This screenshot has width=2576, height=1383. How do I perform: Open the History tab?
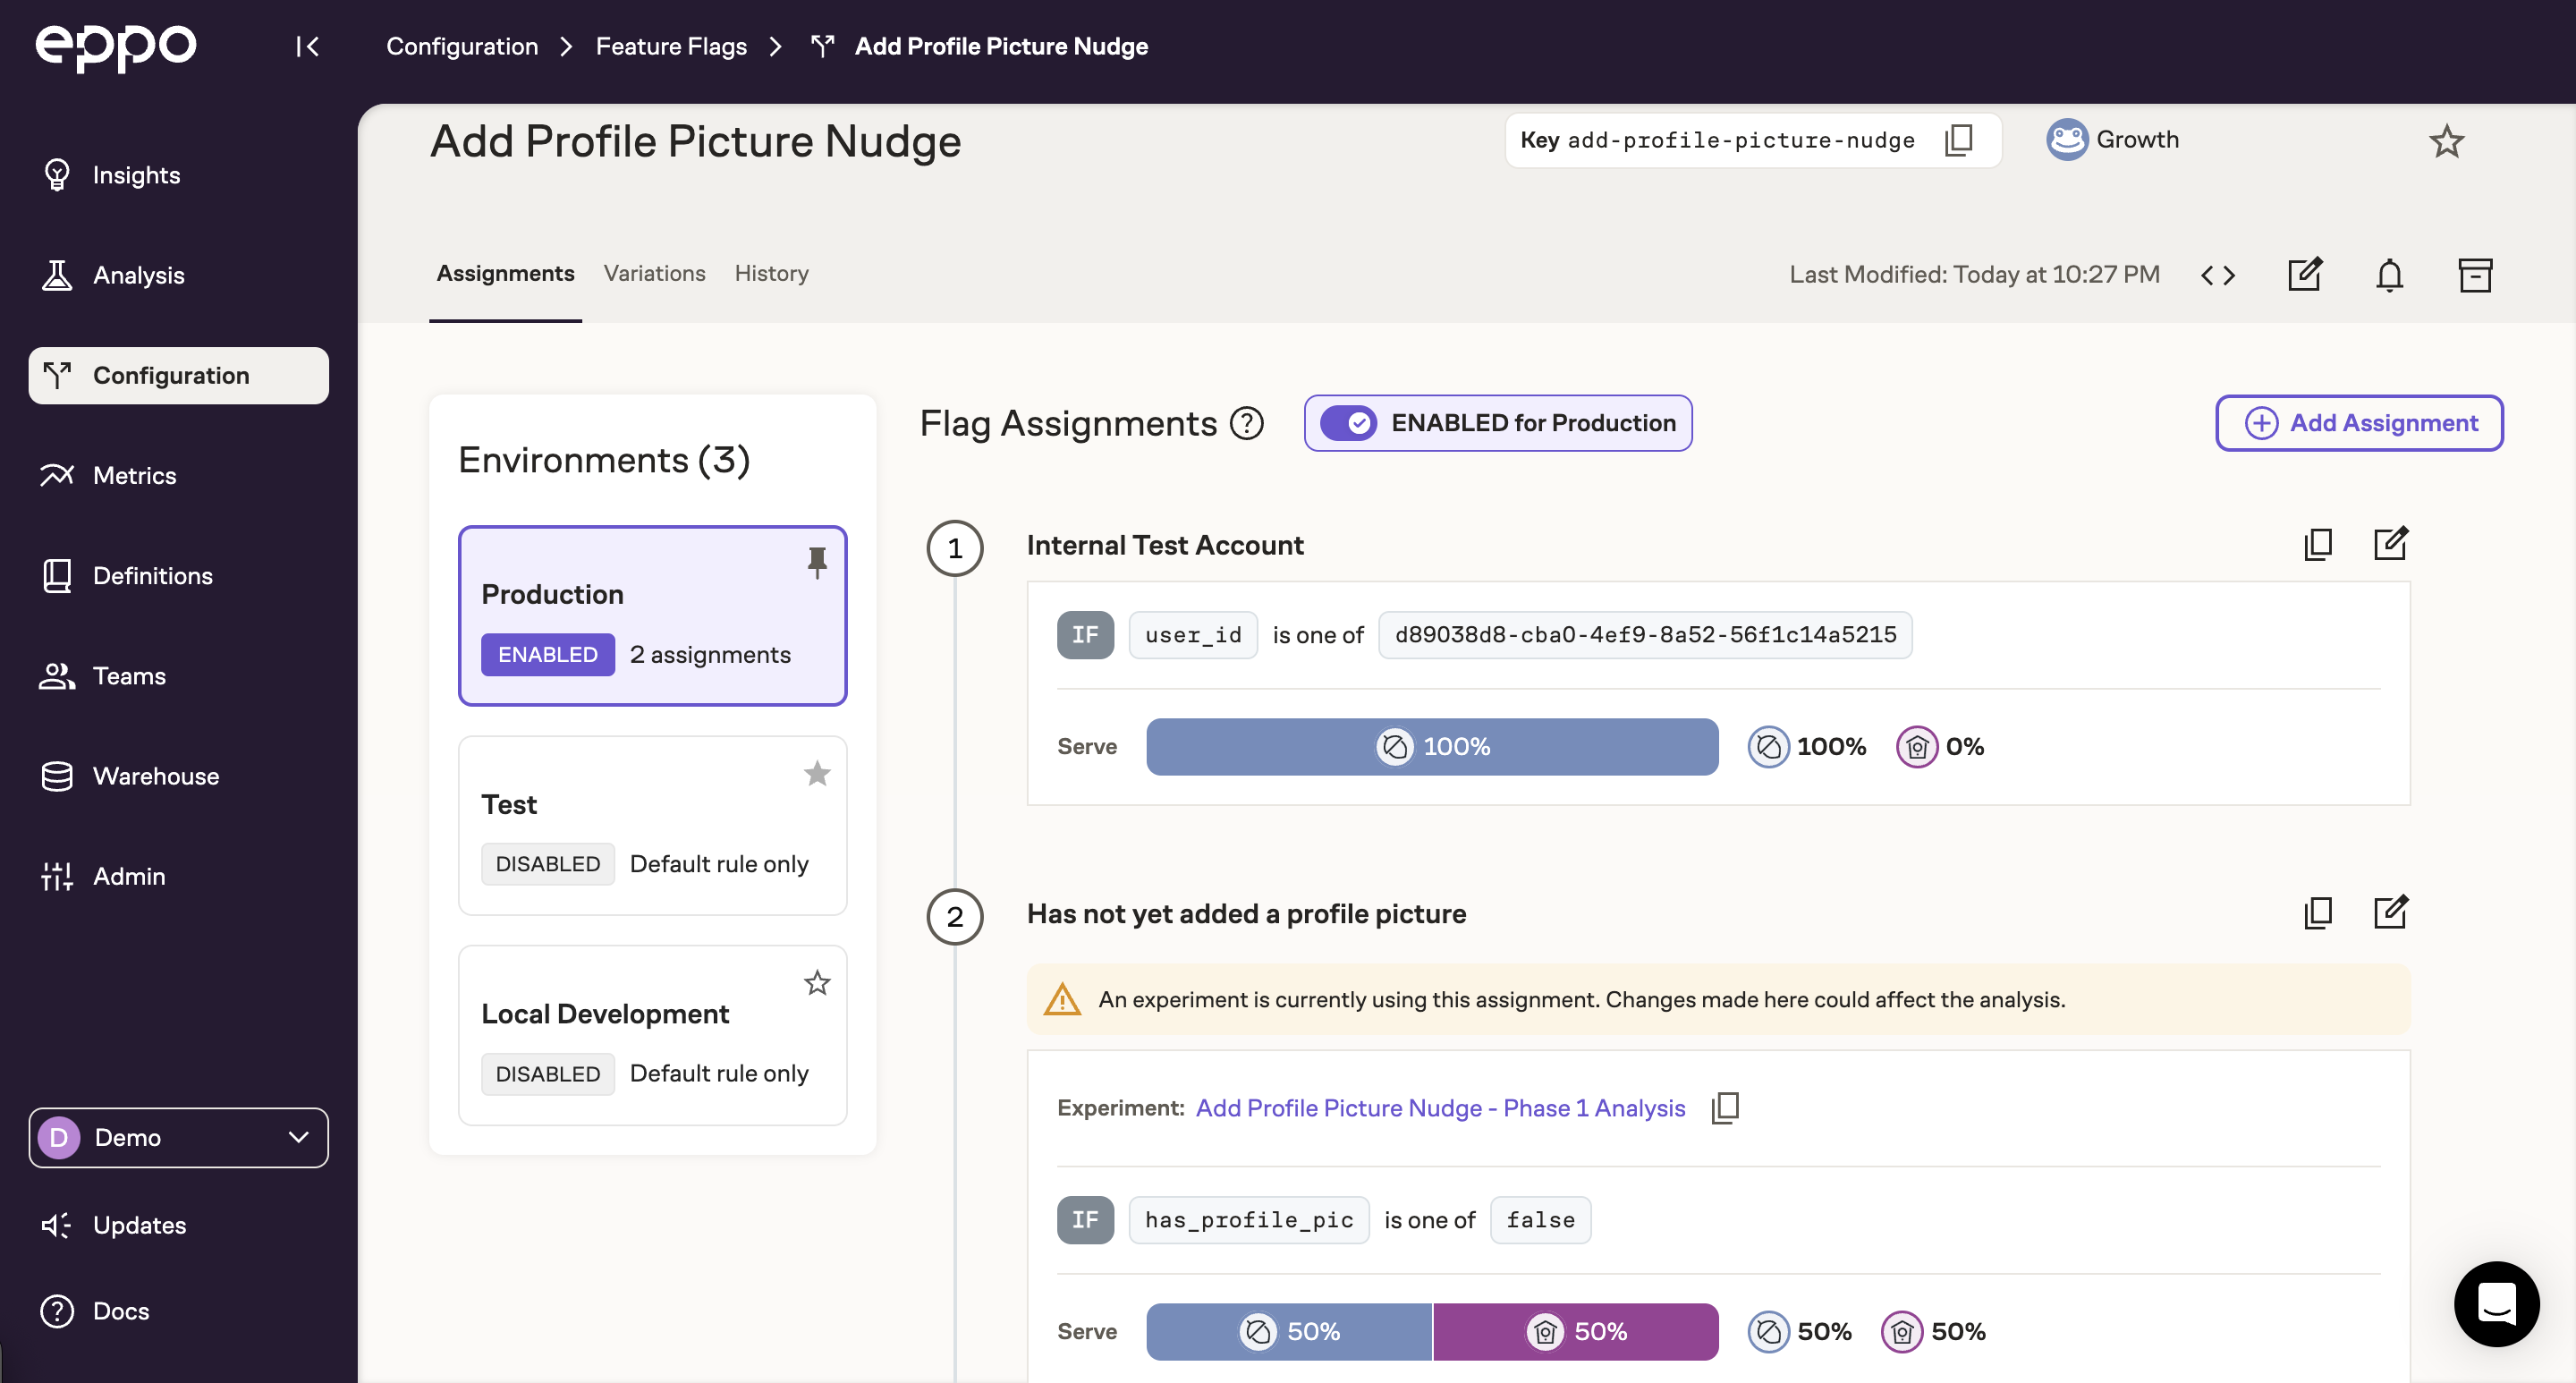click(771, 273)
